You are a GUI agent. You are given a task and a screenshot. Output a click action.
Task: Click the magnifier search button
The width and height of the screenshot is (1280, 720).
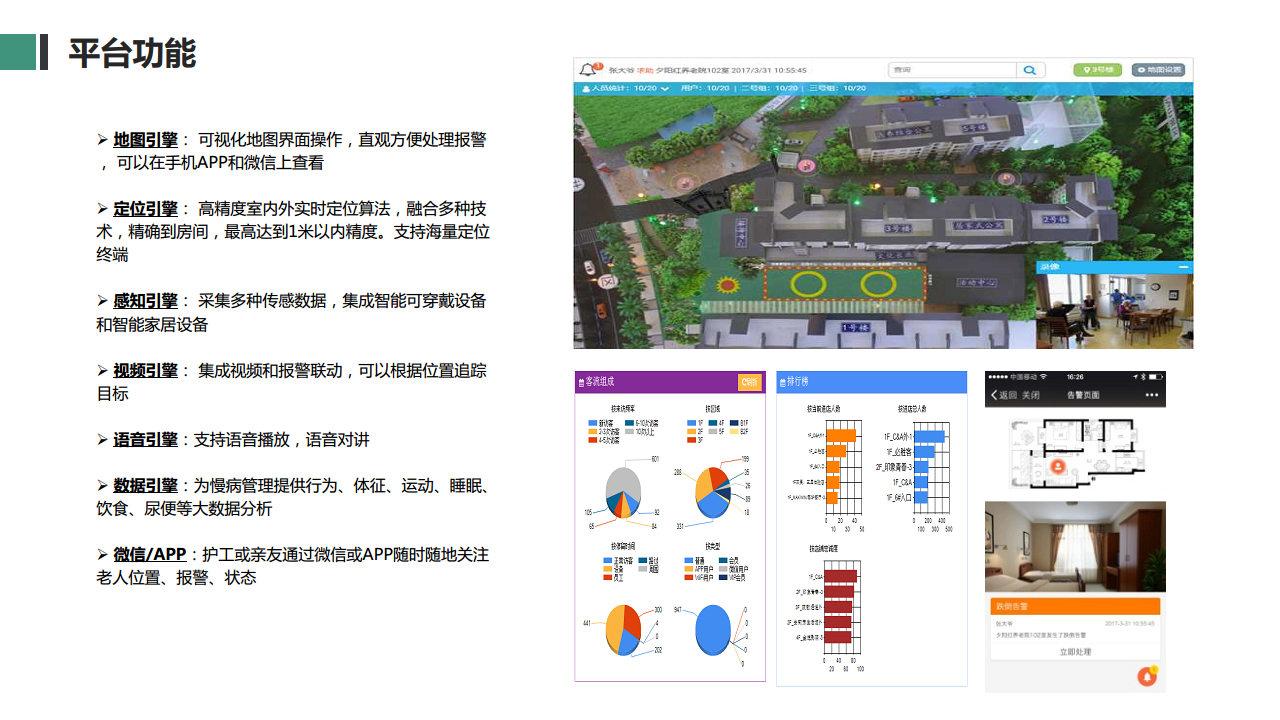tap(1030, 70)
